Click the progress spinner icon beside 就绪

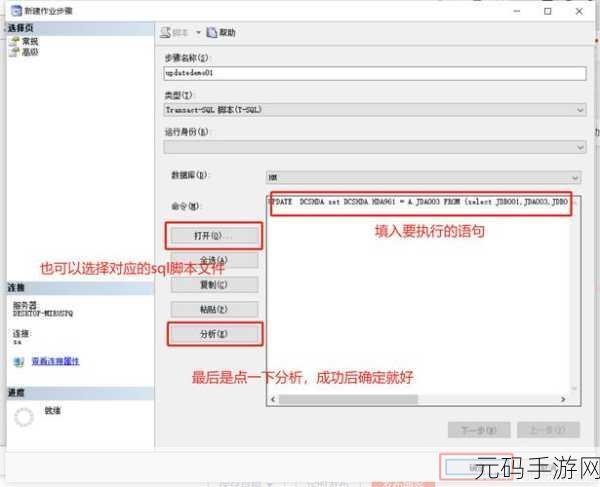point(24,417)
